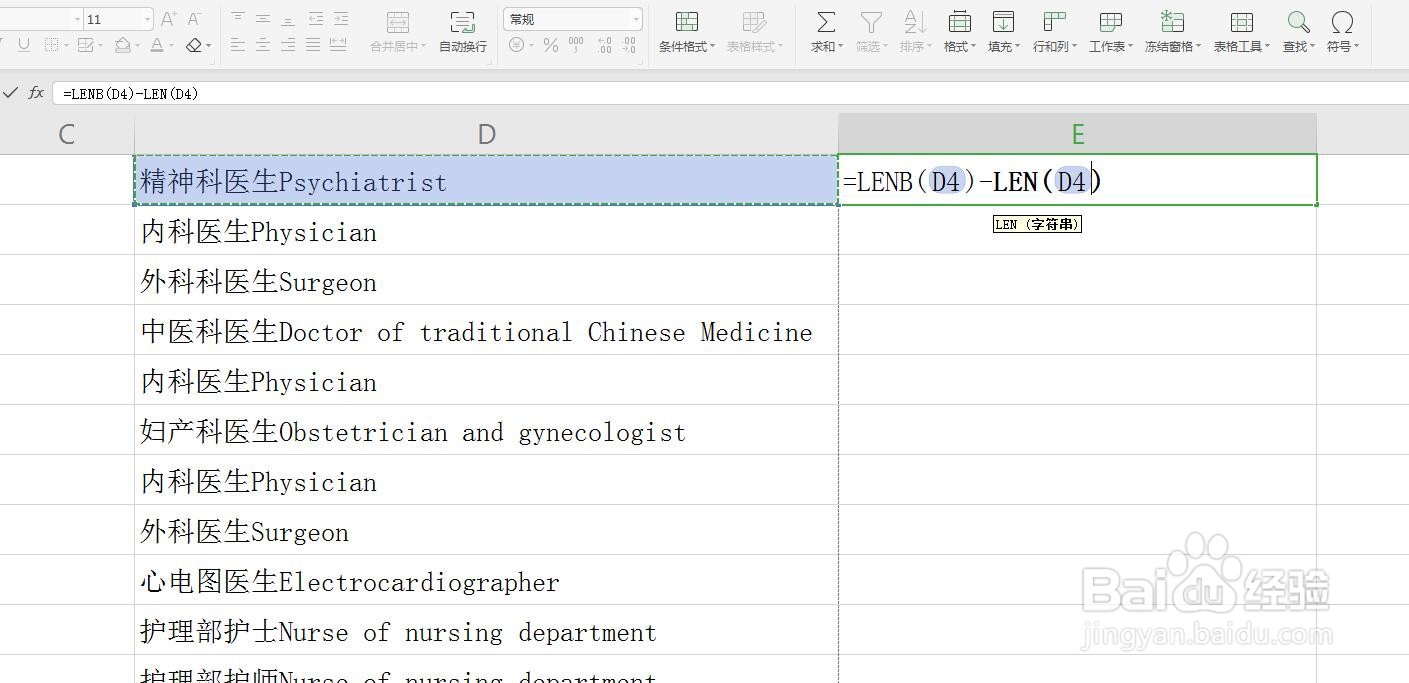Clear formatting with the eraser icon
The image size is (1409, 683).
[x=196, y=44]
